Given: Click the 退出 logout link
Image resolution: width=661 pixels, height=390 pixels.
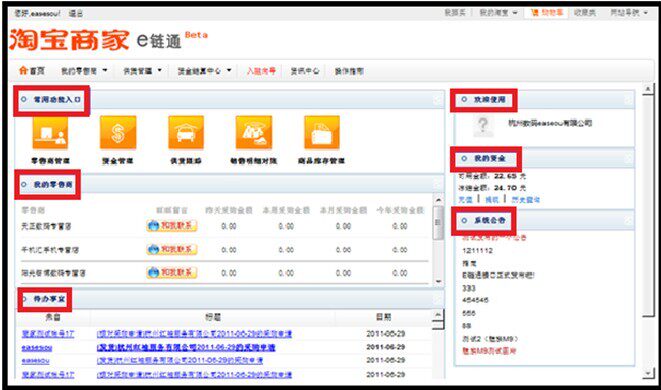Looking at the screenshot, I should tap(76, 13).
